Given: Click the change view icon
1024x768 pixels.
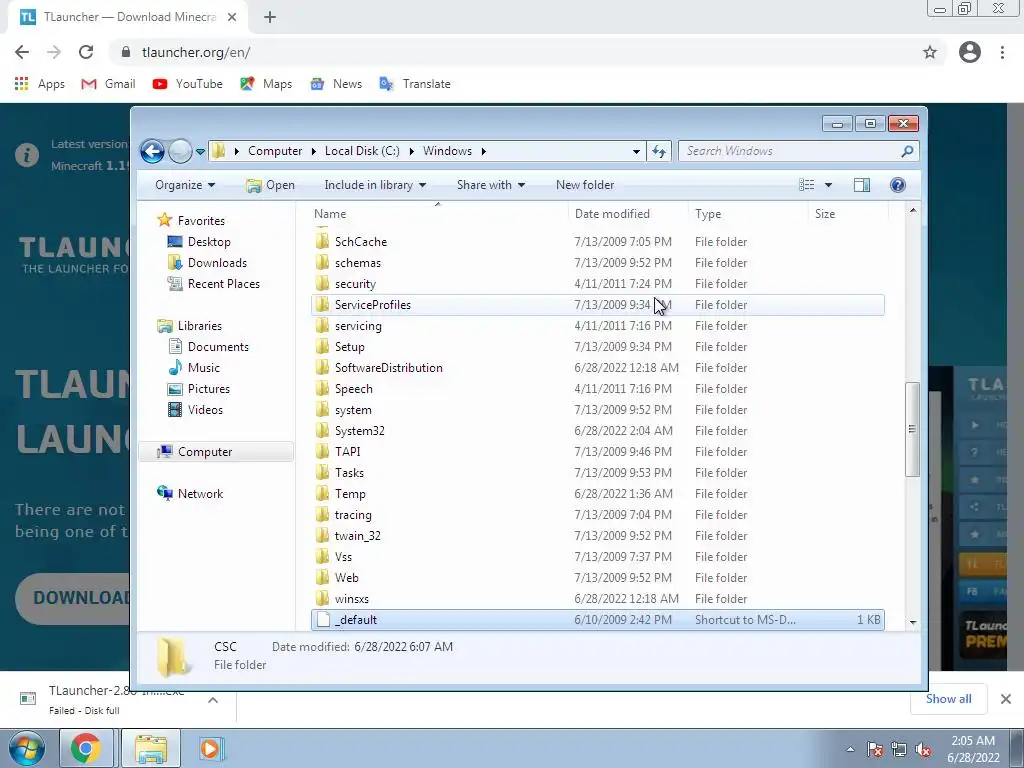Looking at the screenshot, I should pyautogui.click(x=807, y=185).
